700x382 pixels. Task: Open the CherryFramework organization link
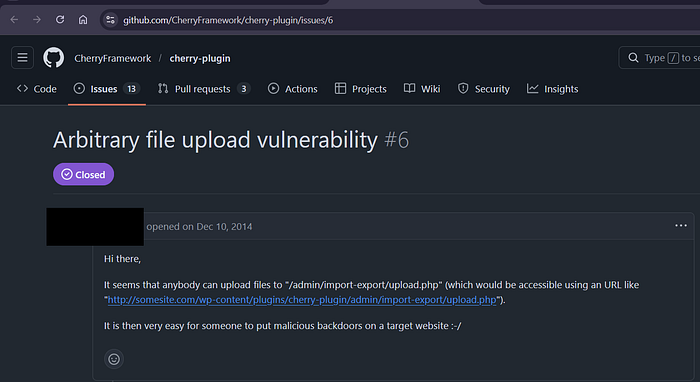click(x=112, y=58)
